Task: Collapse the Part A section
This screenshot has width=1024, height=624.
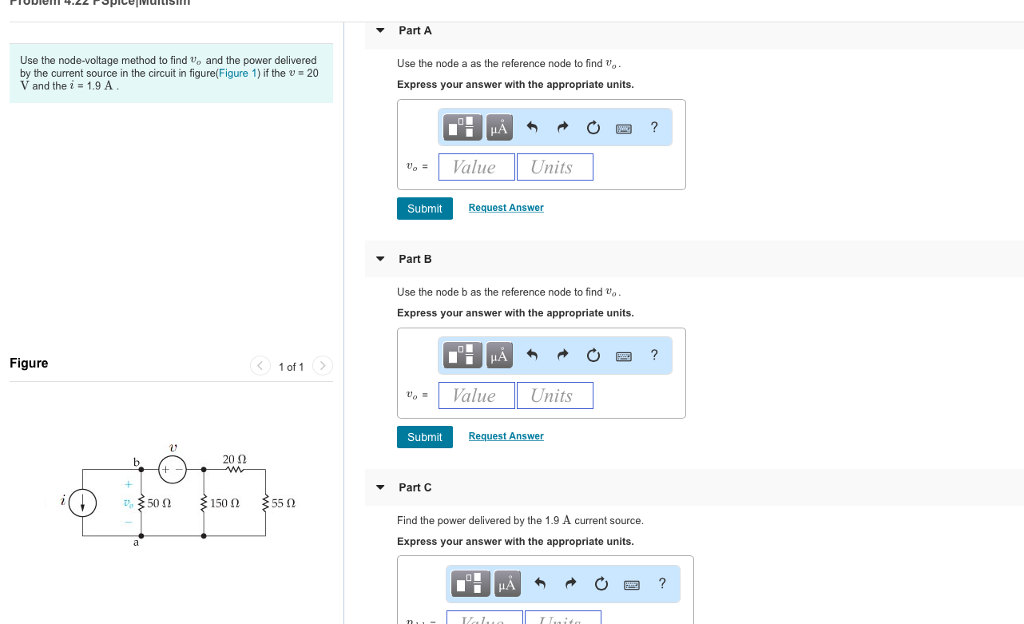Action: (380, 30)
